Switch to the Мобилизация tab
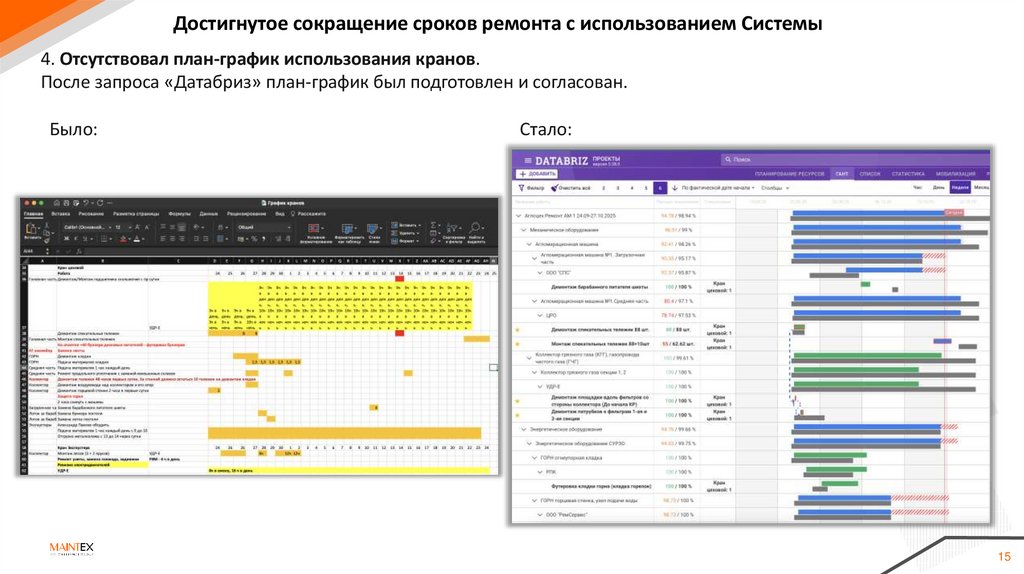 coord(955,174)
